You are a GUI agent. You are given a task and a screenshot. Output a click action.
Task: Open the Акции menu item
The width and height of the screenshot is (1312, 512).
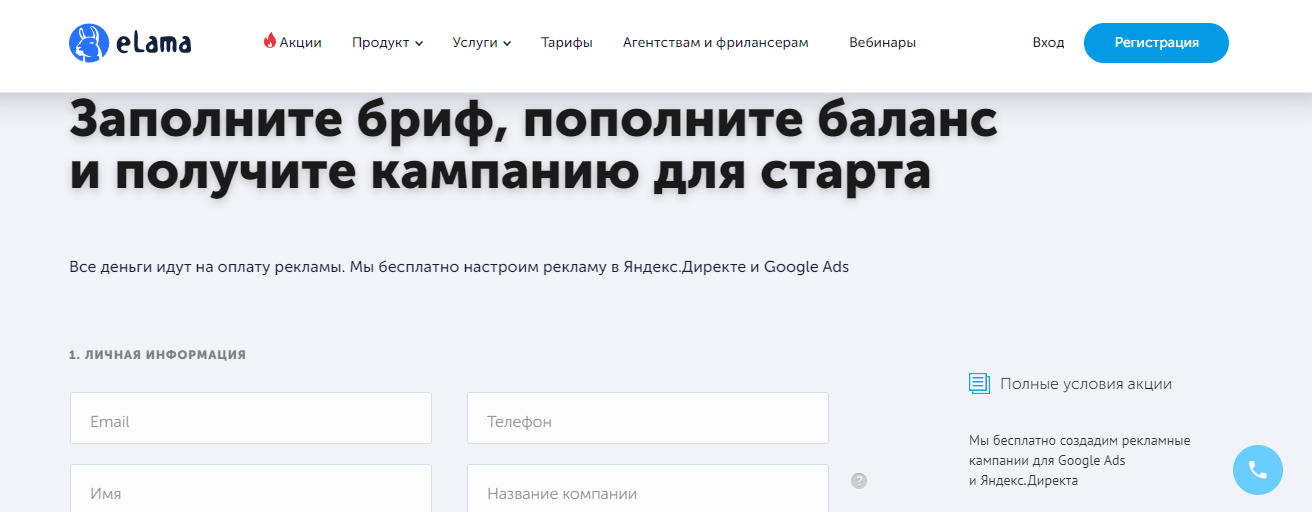click(x=300, y=43)
